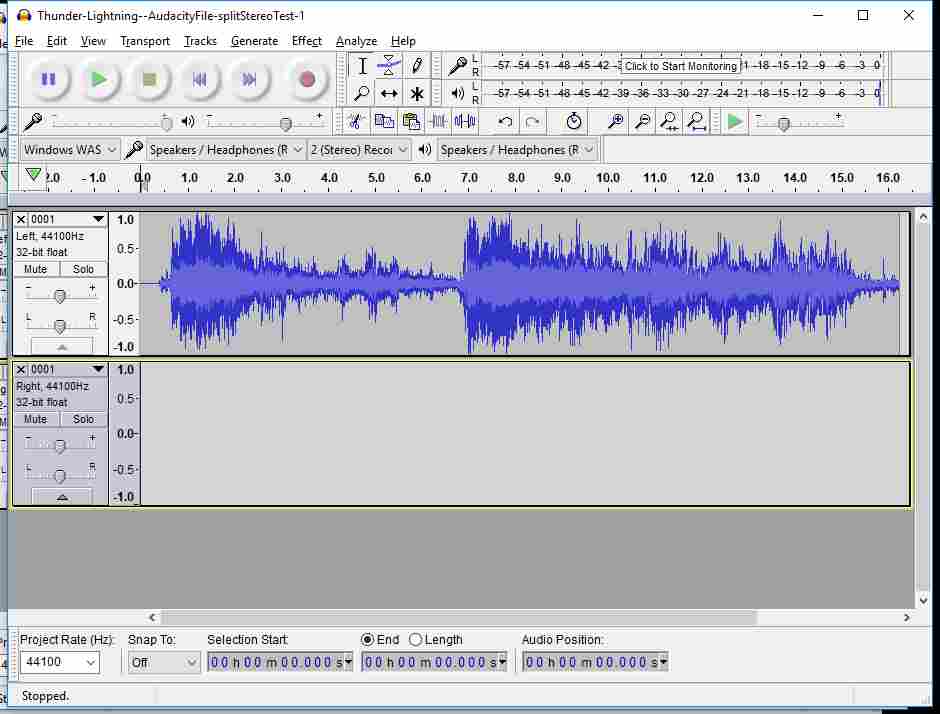940x714 pixels.
Task: Open the Generate menu
Action: point(254,41)
